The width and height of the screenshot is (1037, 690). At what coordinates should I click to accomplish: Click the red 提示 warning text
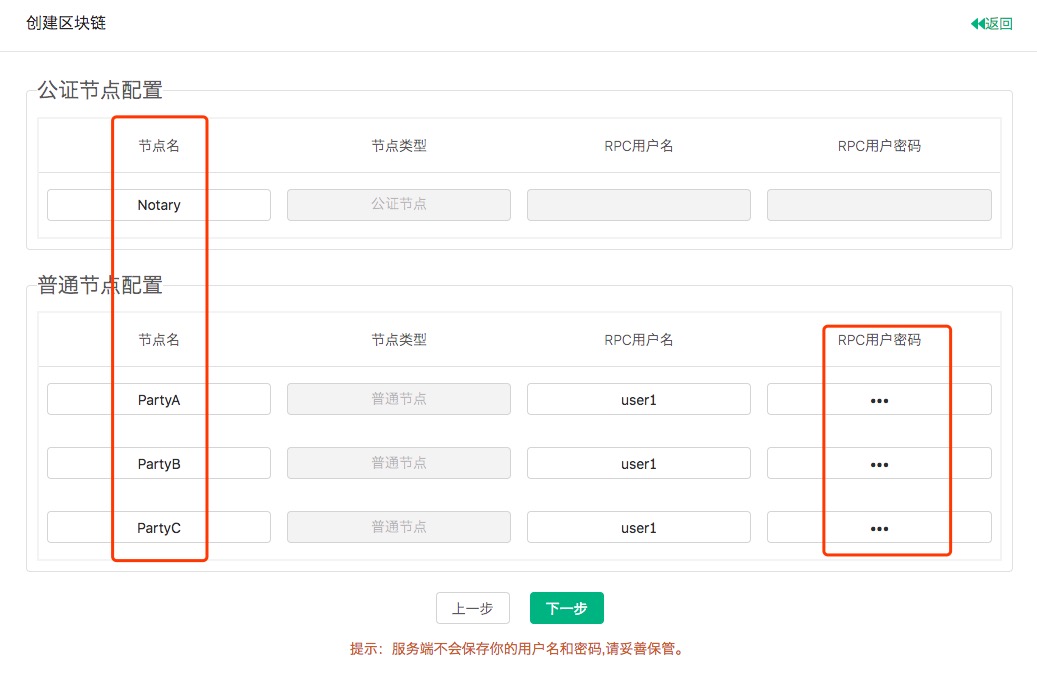[518, 648]
